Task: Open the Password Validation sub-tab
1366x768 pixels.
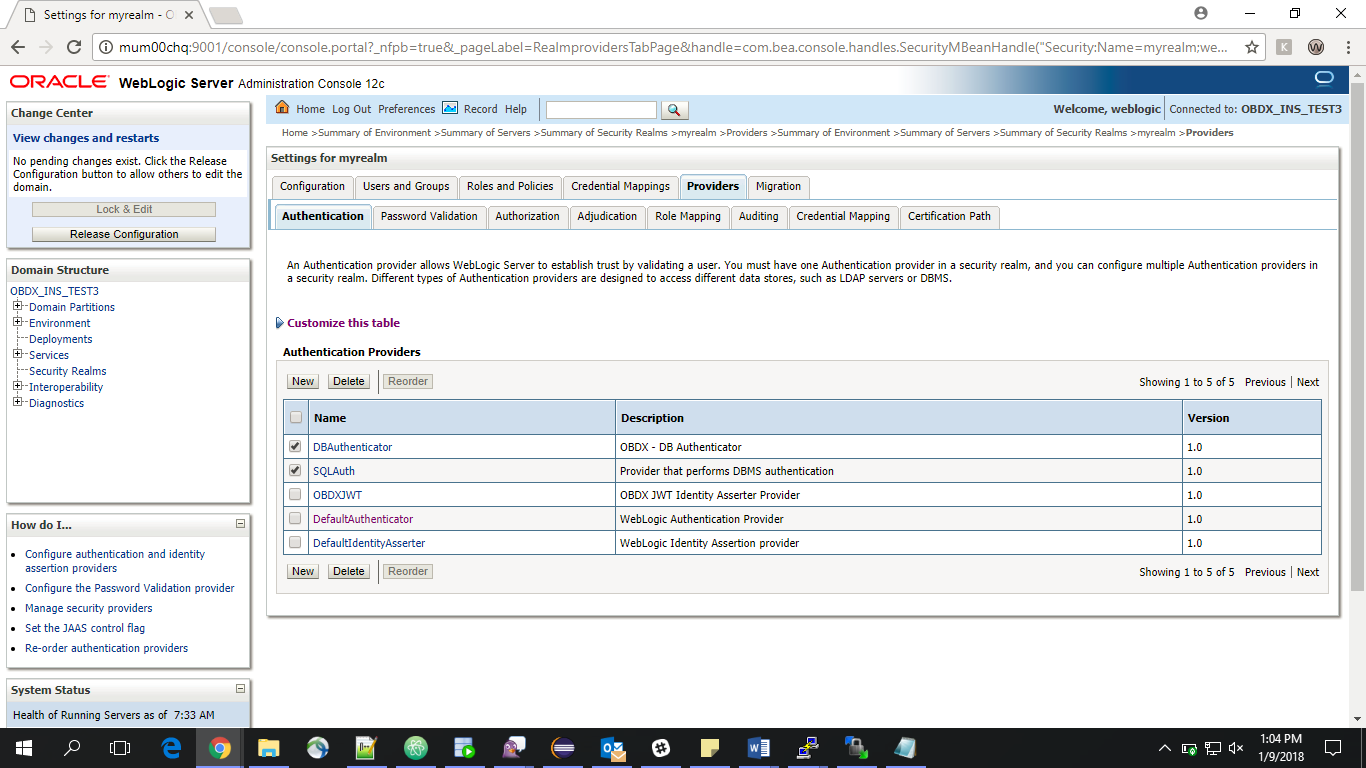Action: pyautogui.click(x=430, y=216)
